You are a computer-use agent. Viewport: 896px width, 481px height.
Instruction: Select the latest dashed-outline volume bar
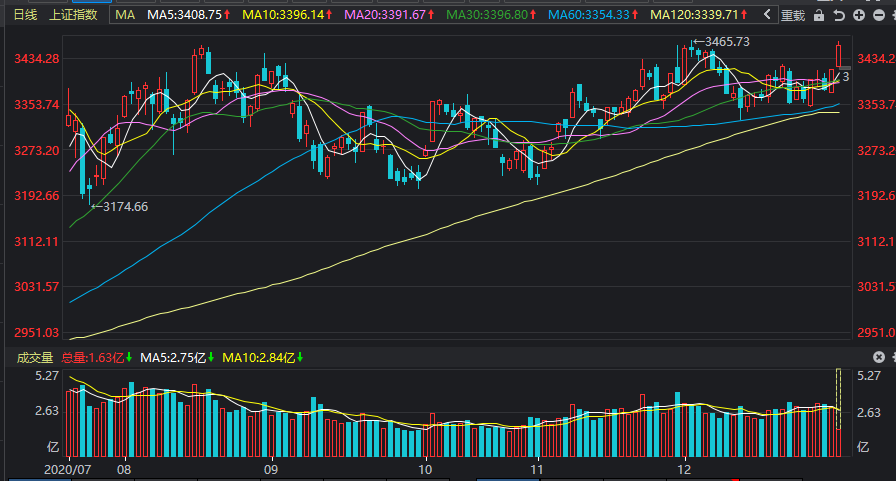pos(838,399)
